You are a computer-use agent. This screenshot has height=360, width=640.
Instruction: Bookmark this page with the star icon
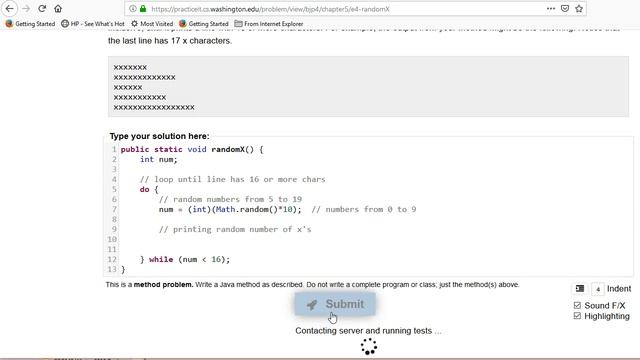pyautogui.click(x=579, y=9)
